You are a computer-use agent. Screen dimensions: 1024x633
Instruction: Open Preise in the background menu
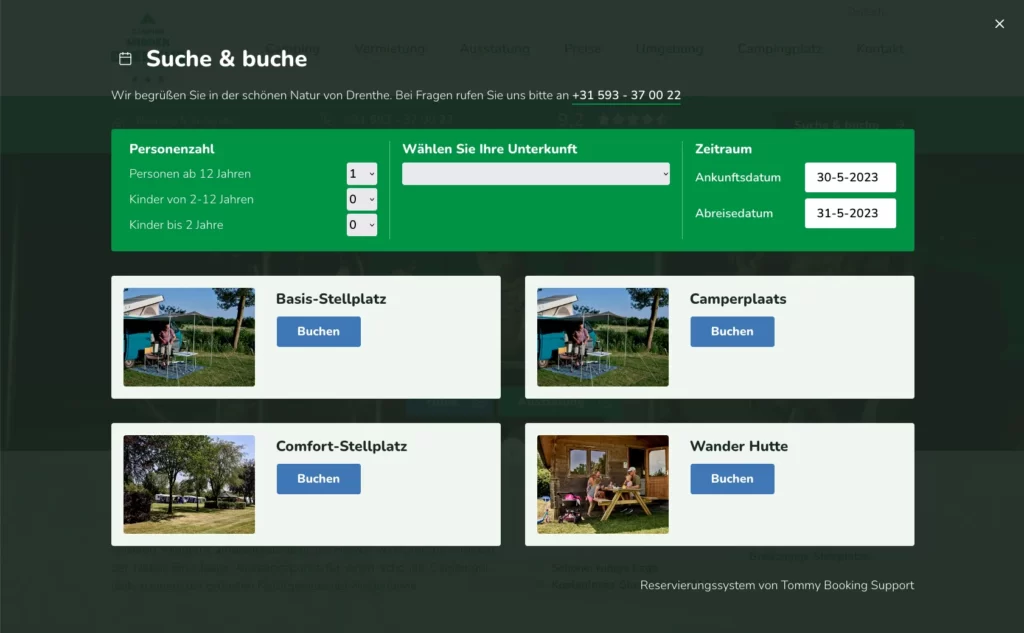coord(583,49)
